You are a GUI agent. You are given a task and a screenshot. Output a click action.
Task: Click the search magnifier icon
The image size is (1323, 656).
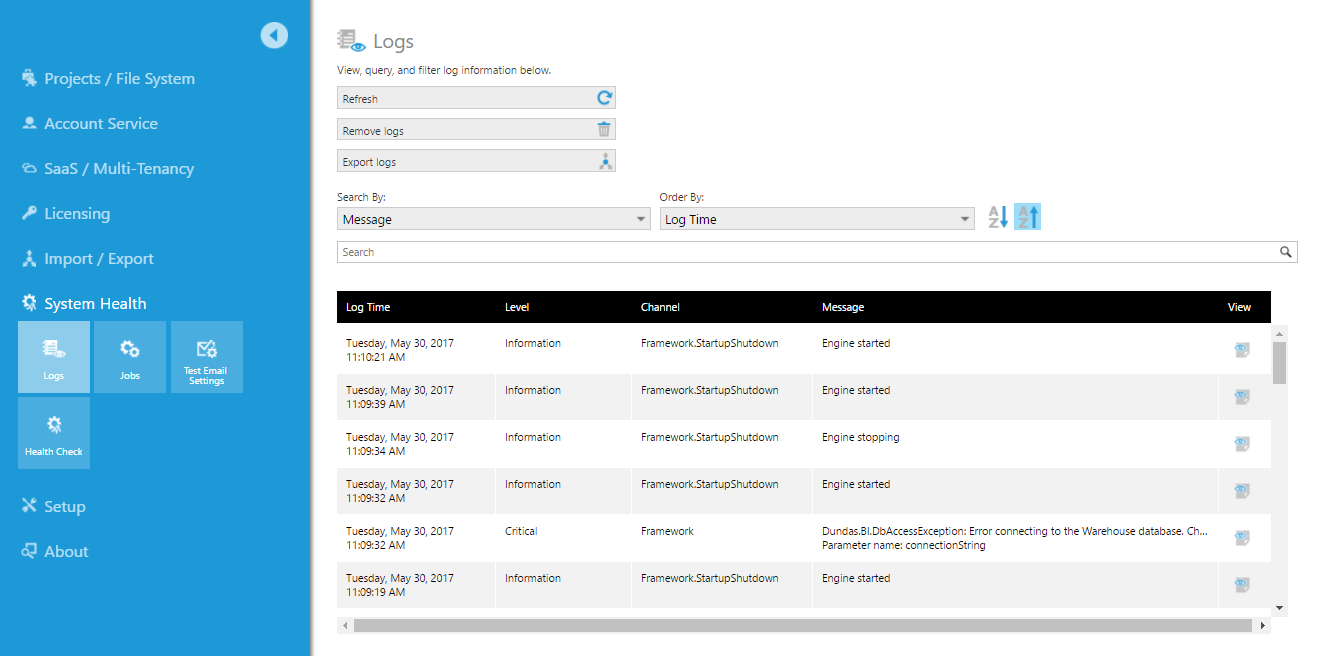1286,252
